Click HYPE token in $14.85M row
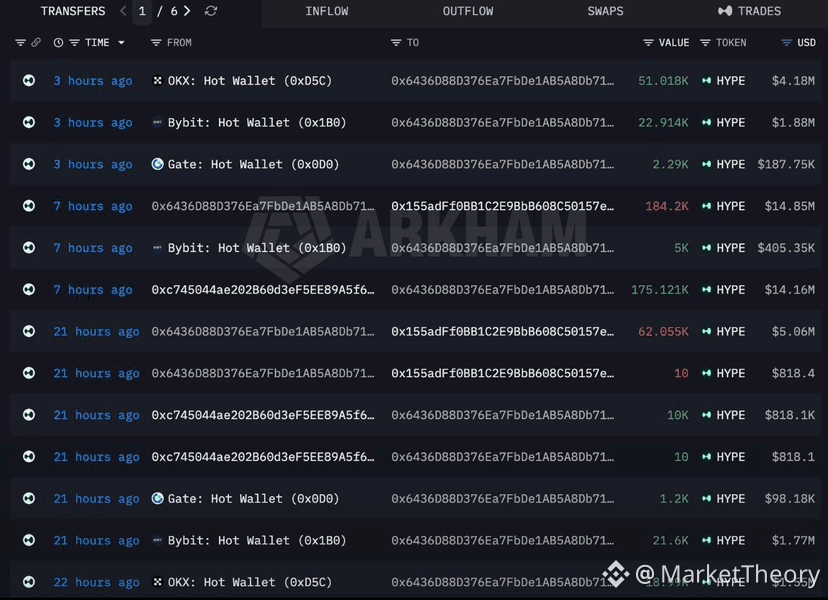Viewport: 828px width, 600px height. 730,206
